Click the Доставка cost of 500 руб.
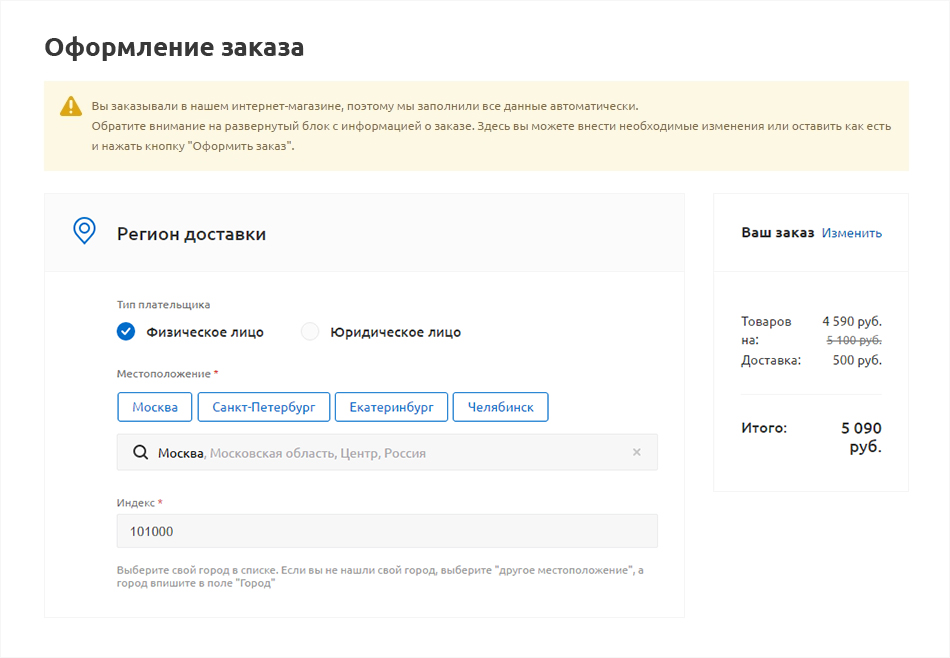Screen dimensions: 950x658 coord(857,360)
